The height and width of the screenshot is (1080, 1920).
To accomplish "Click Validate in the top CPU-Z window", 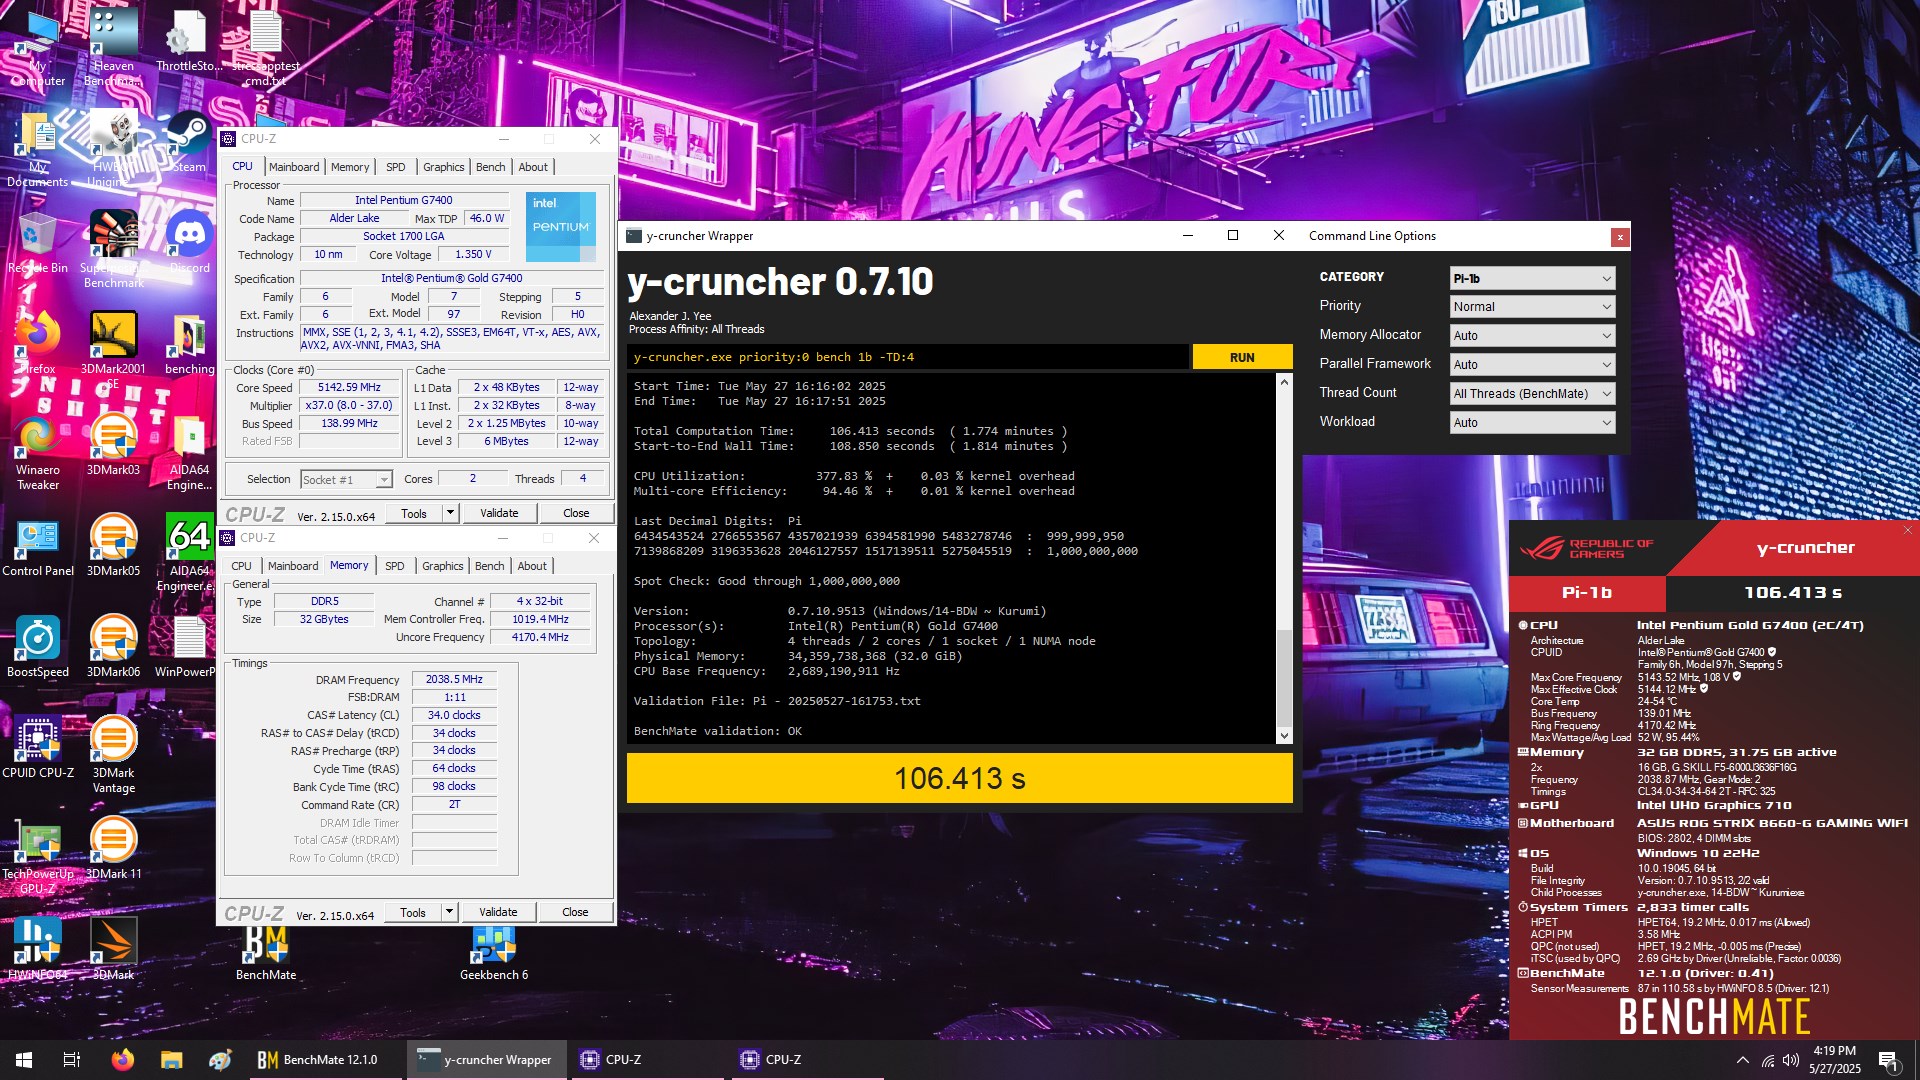I will click(499, 513).
